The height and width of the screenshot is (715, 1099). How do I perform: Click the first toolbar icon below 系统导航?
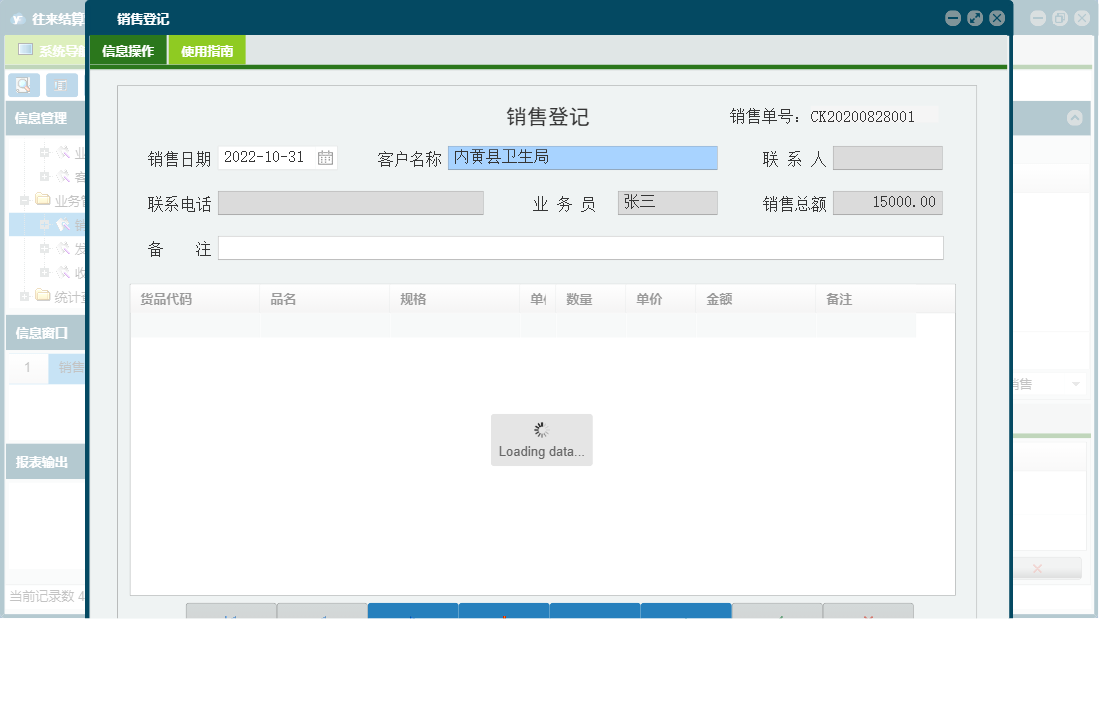pos(22,85)
